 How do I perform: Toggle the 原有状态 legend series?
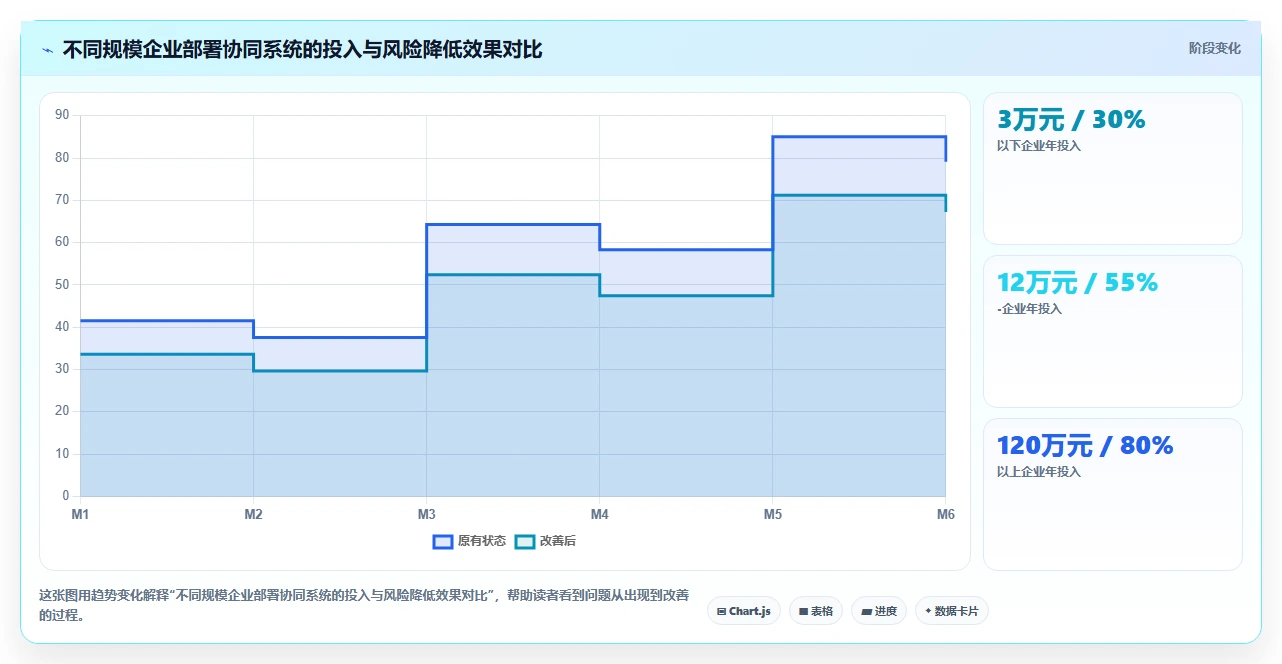click(469, 542)
